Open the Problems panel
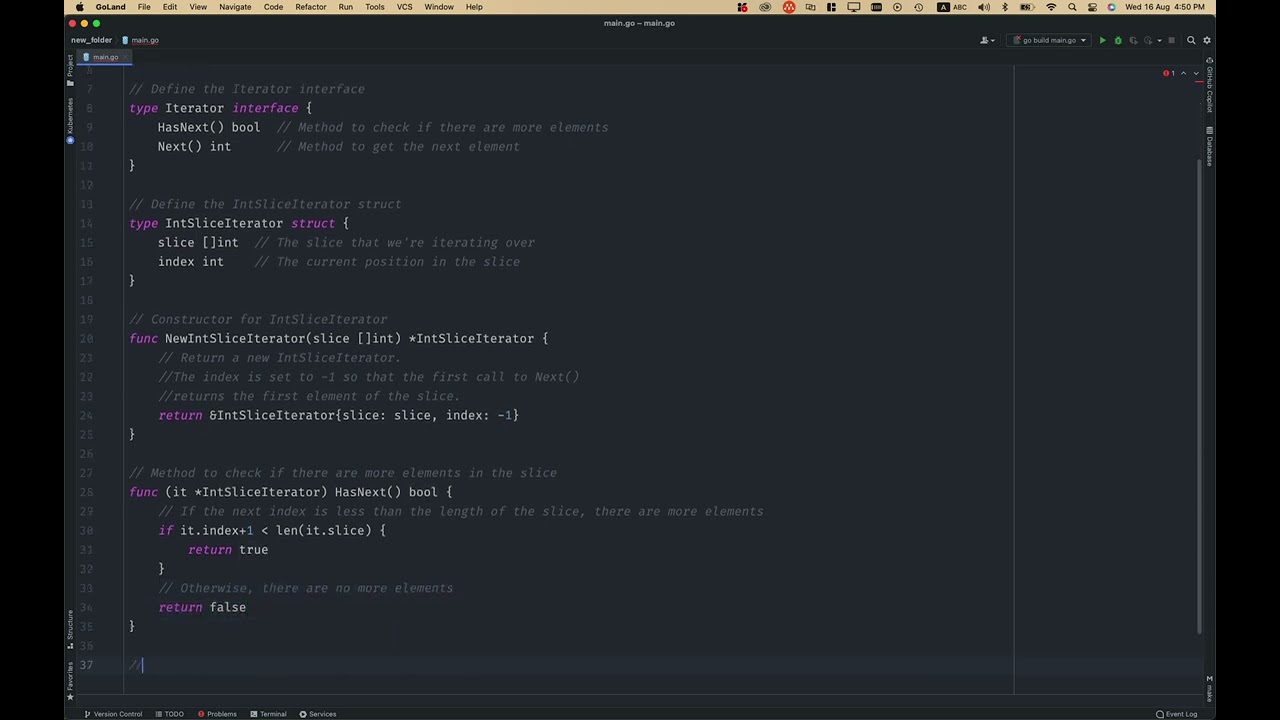The image size is (1280, 720). (217, 714)
